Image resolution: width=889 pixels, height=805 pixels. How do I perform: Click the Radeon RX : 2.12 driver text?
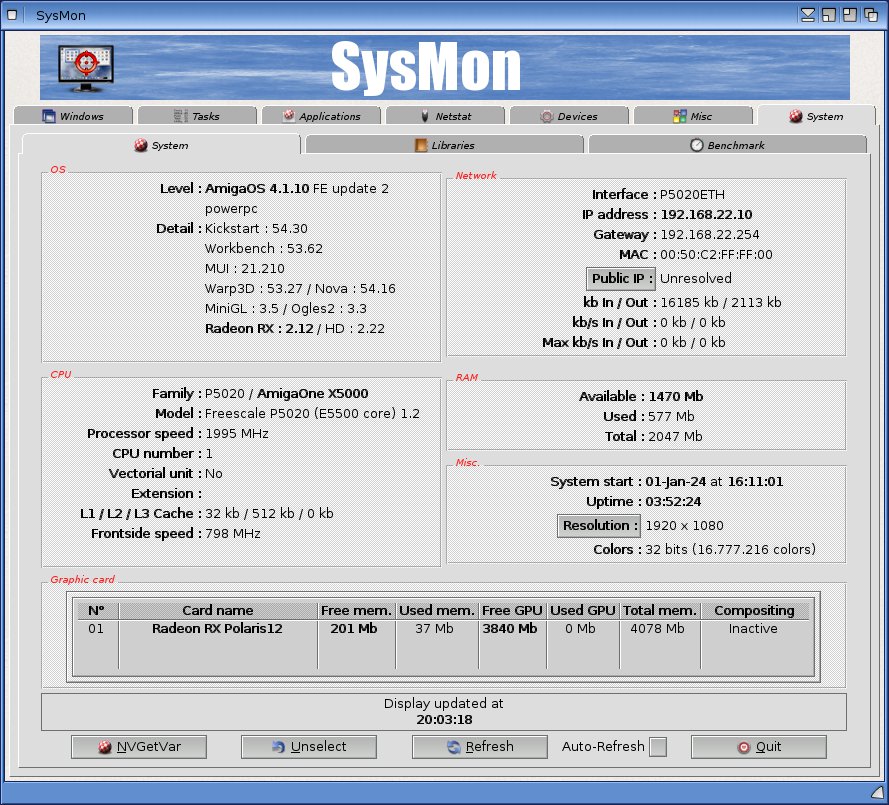tap(259, 328)
